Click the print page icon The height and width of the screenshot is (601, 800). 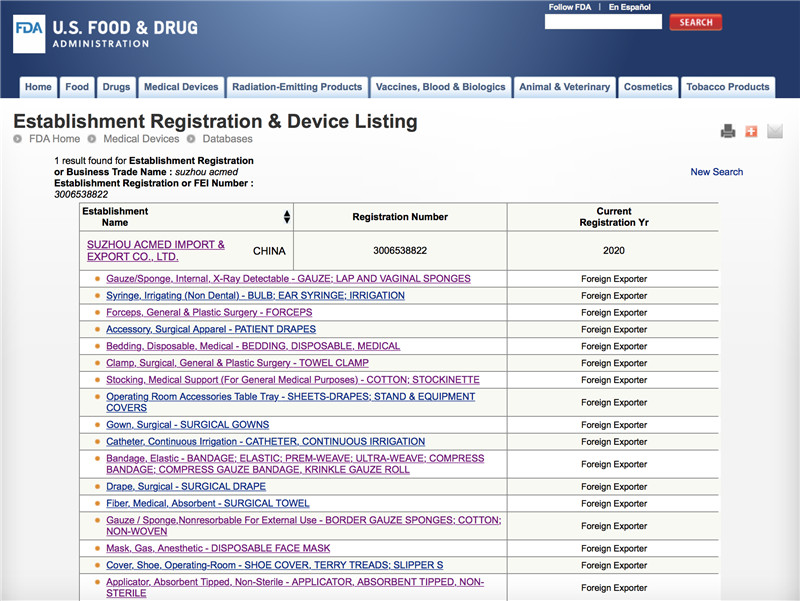point(728,131)
